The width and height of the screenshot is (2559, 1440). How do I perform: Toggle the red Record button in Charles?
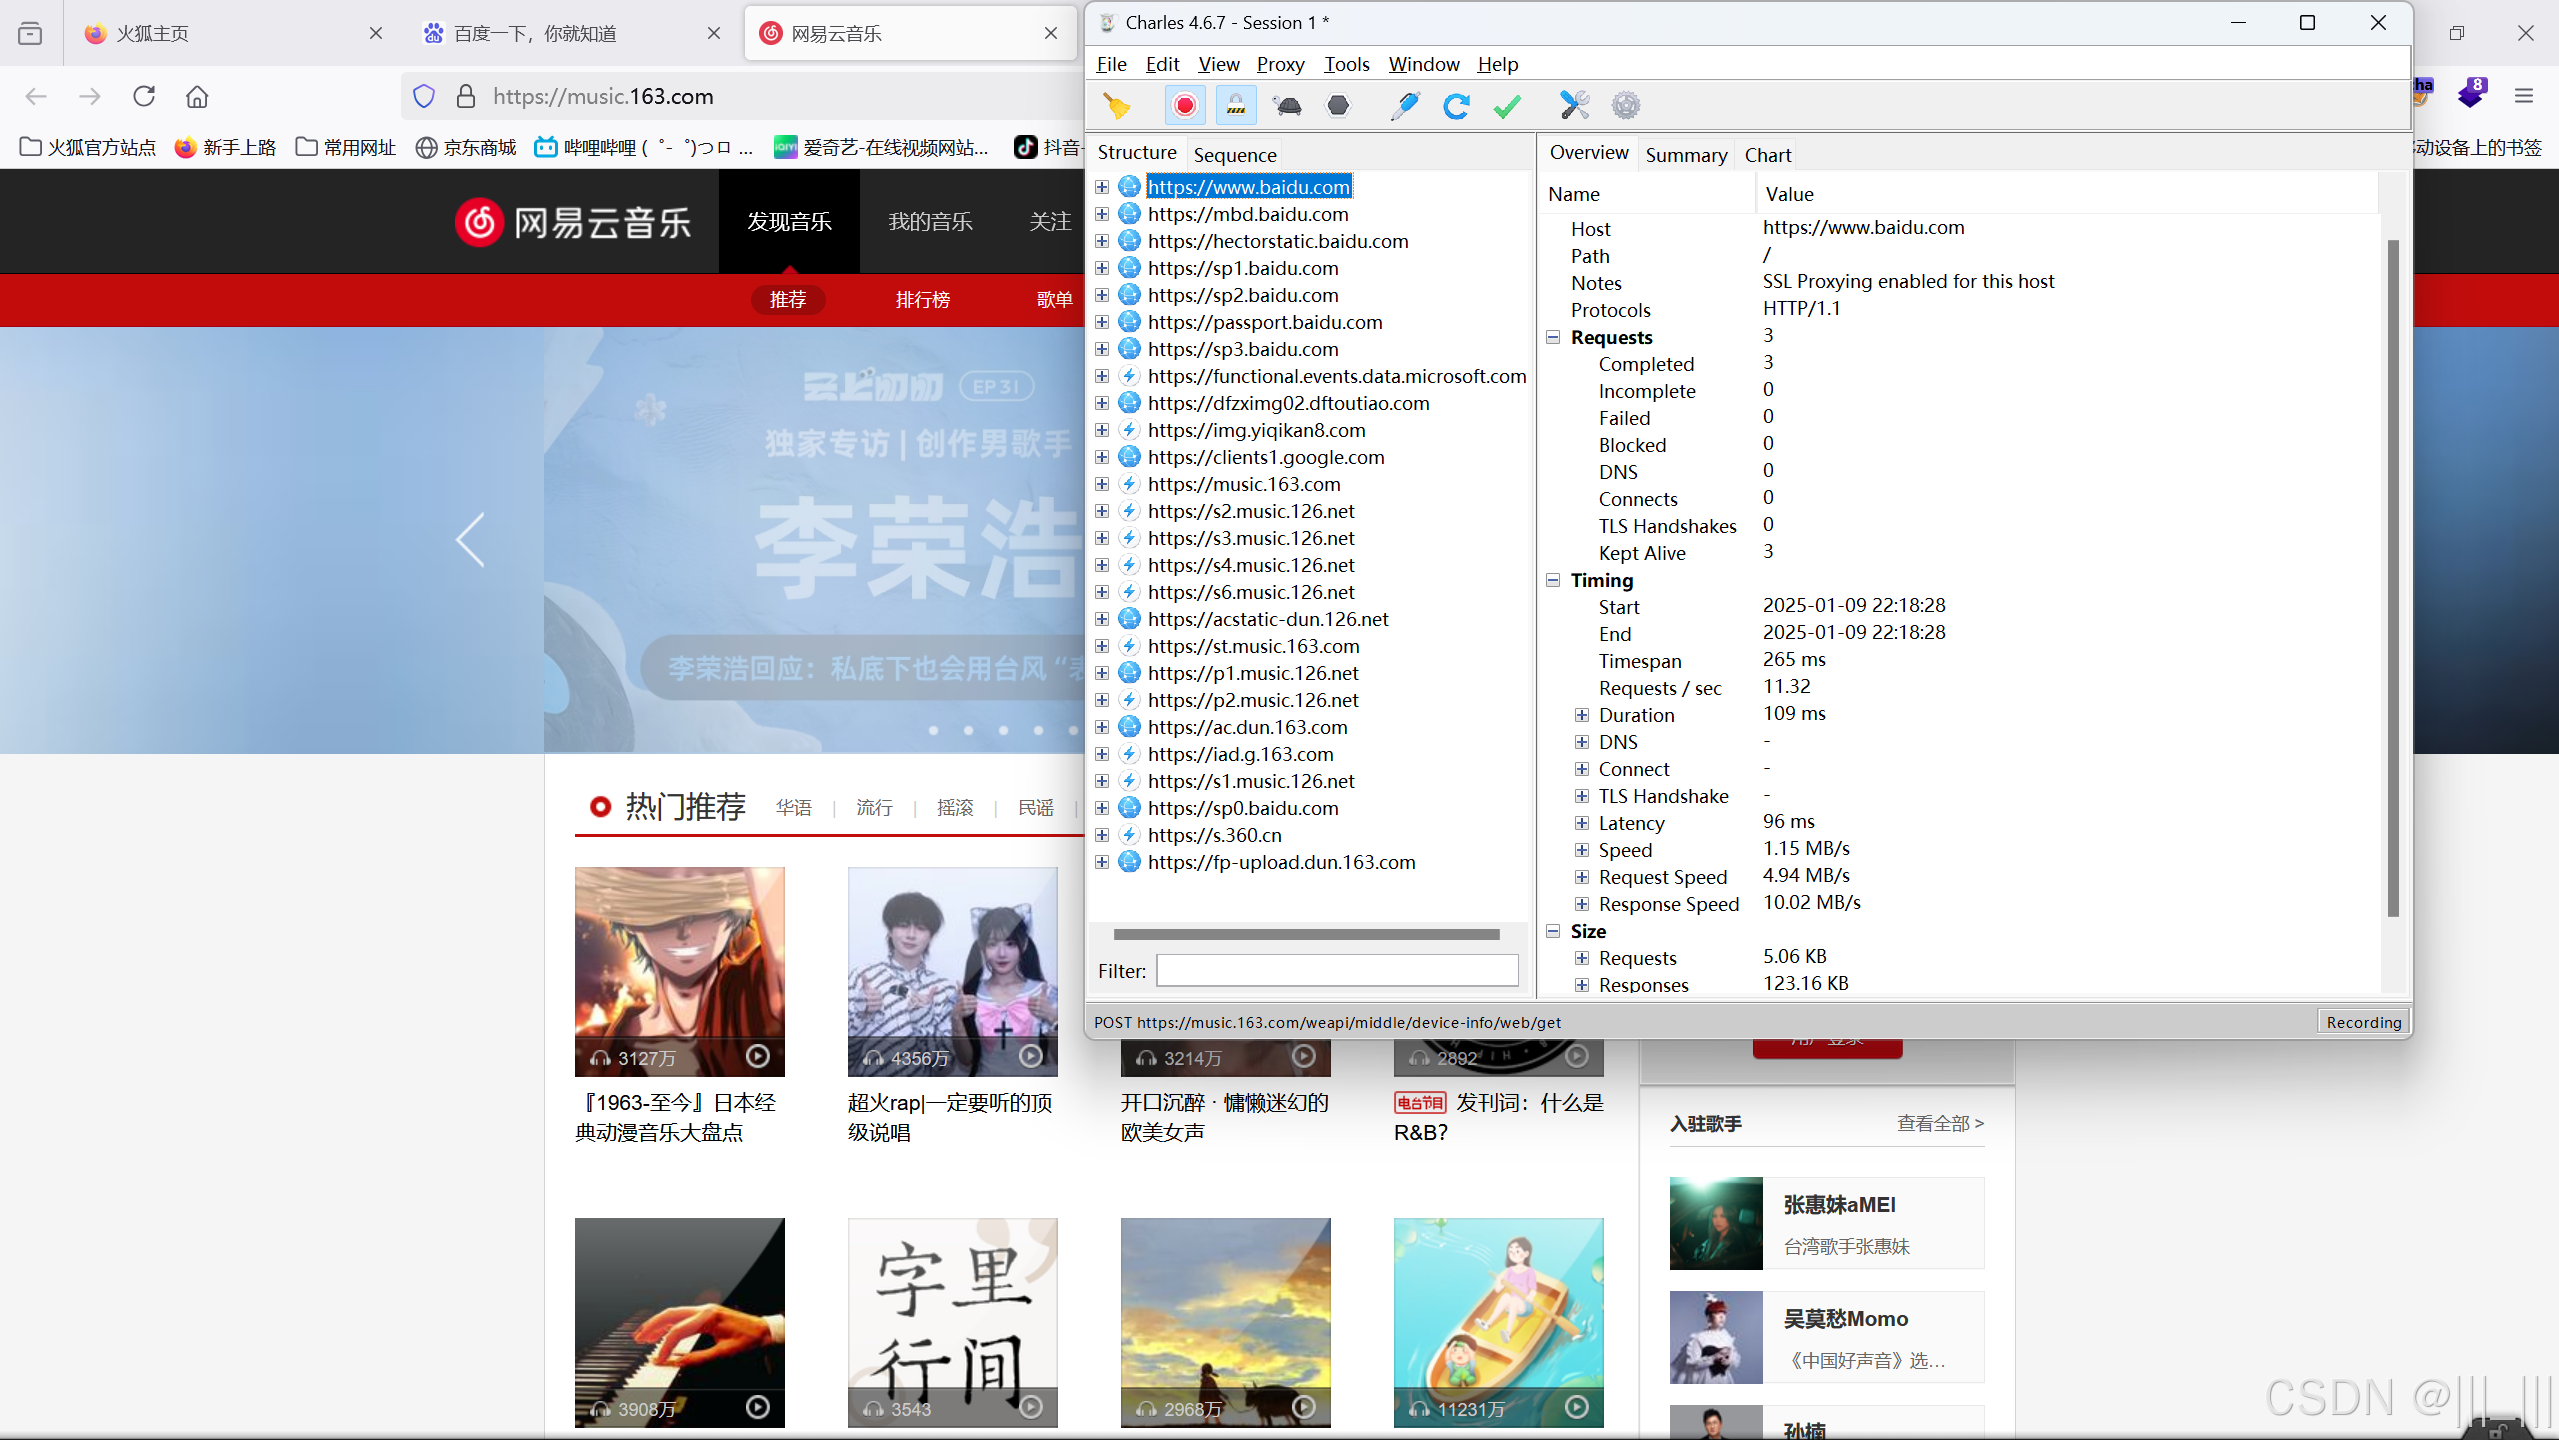pos(1185,105)
